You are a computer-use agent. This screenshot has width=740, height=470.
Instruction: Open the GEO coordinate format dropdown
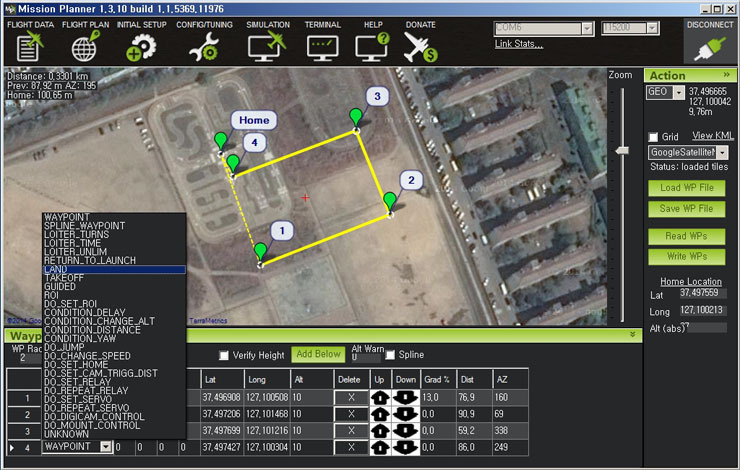pos(679,92)
